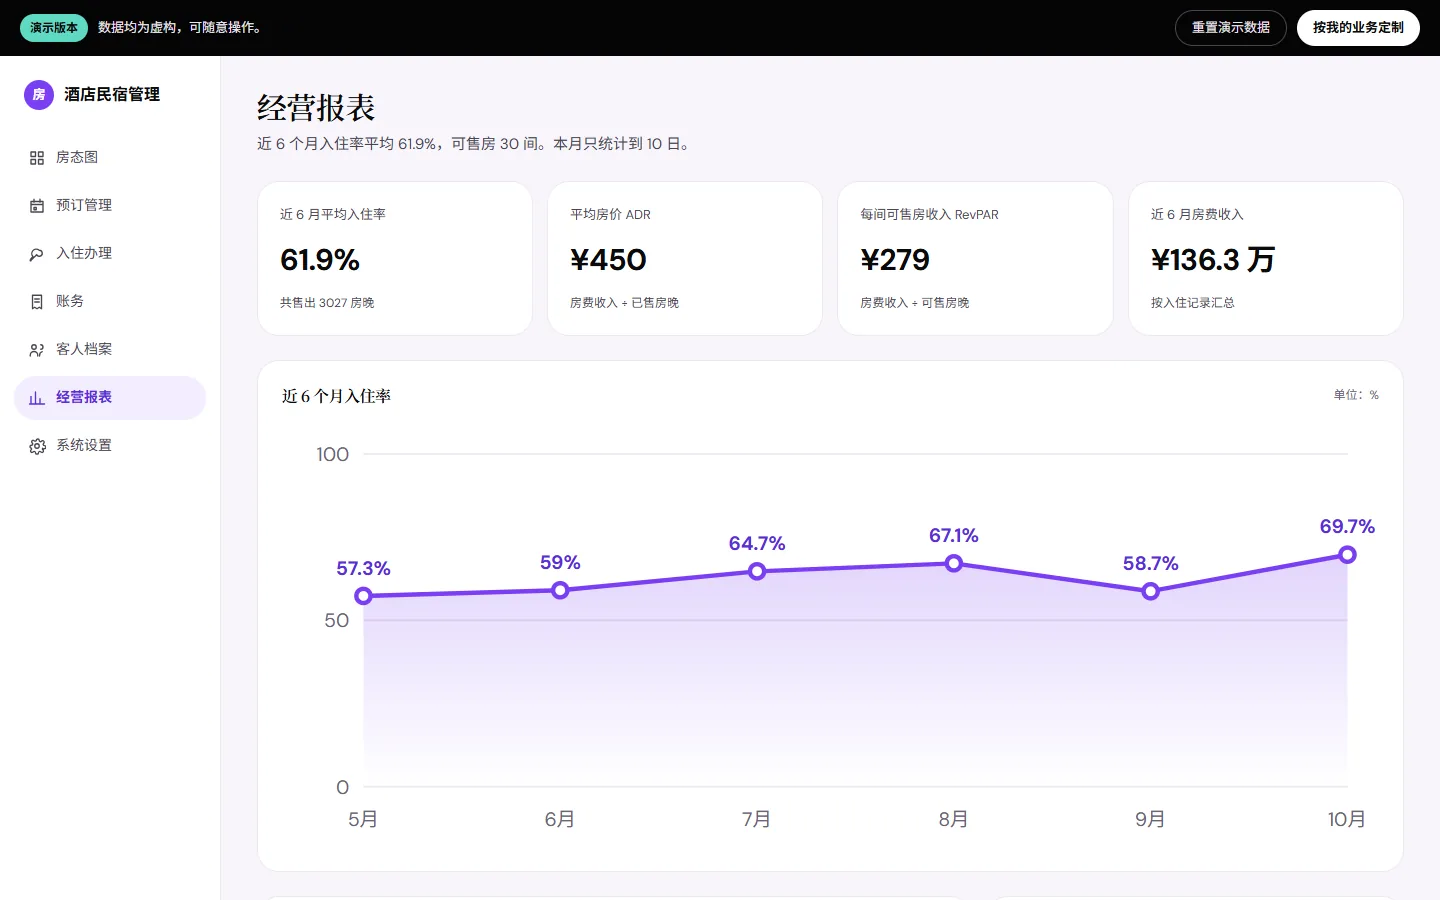Click the 每间可售房收入 RevPAR label
Screen dimensions: 1440x900
click(929, 215)
